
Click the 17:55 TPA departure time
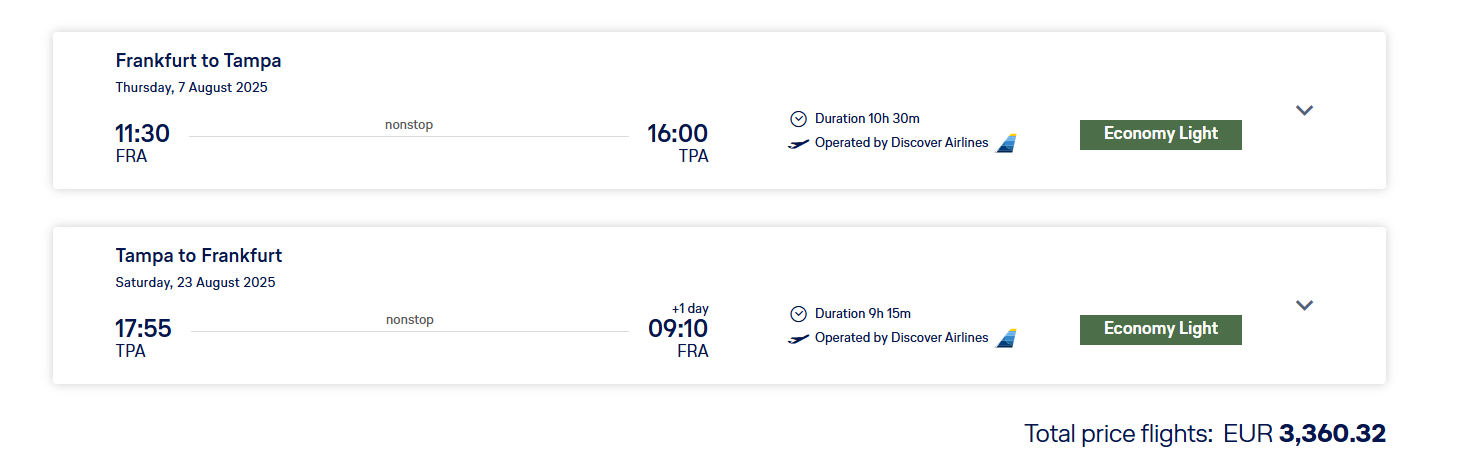coord(143,329)
